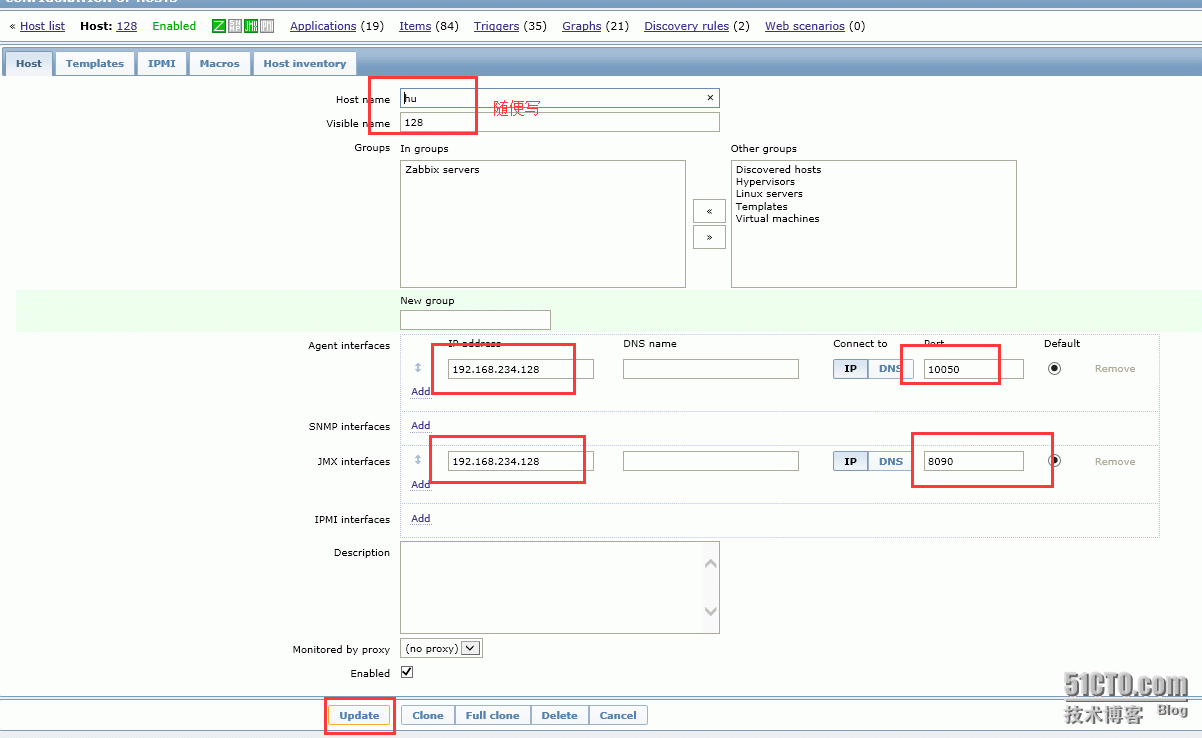Choose DNS for JMX interface connection
This screenshot has height=738, width=1202.
pos(890,461)
